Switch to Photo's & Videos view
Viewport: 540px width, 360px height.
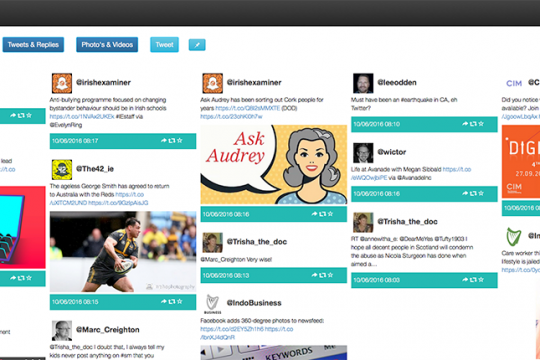point(107,45)
